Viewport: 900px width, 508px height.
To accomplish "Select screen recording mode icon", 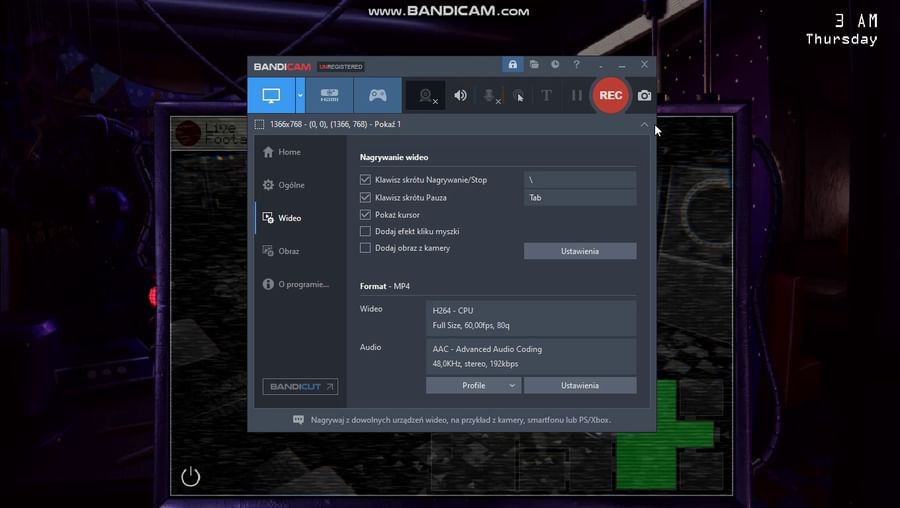I will (x=271, y=95).
